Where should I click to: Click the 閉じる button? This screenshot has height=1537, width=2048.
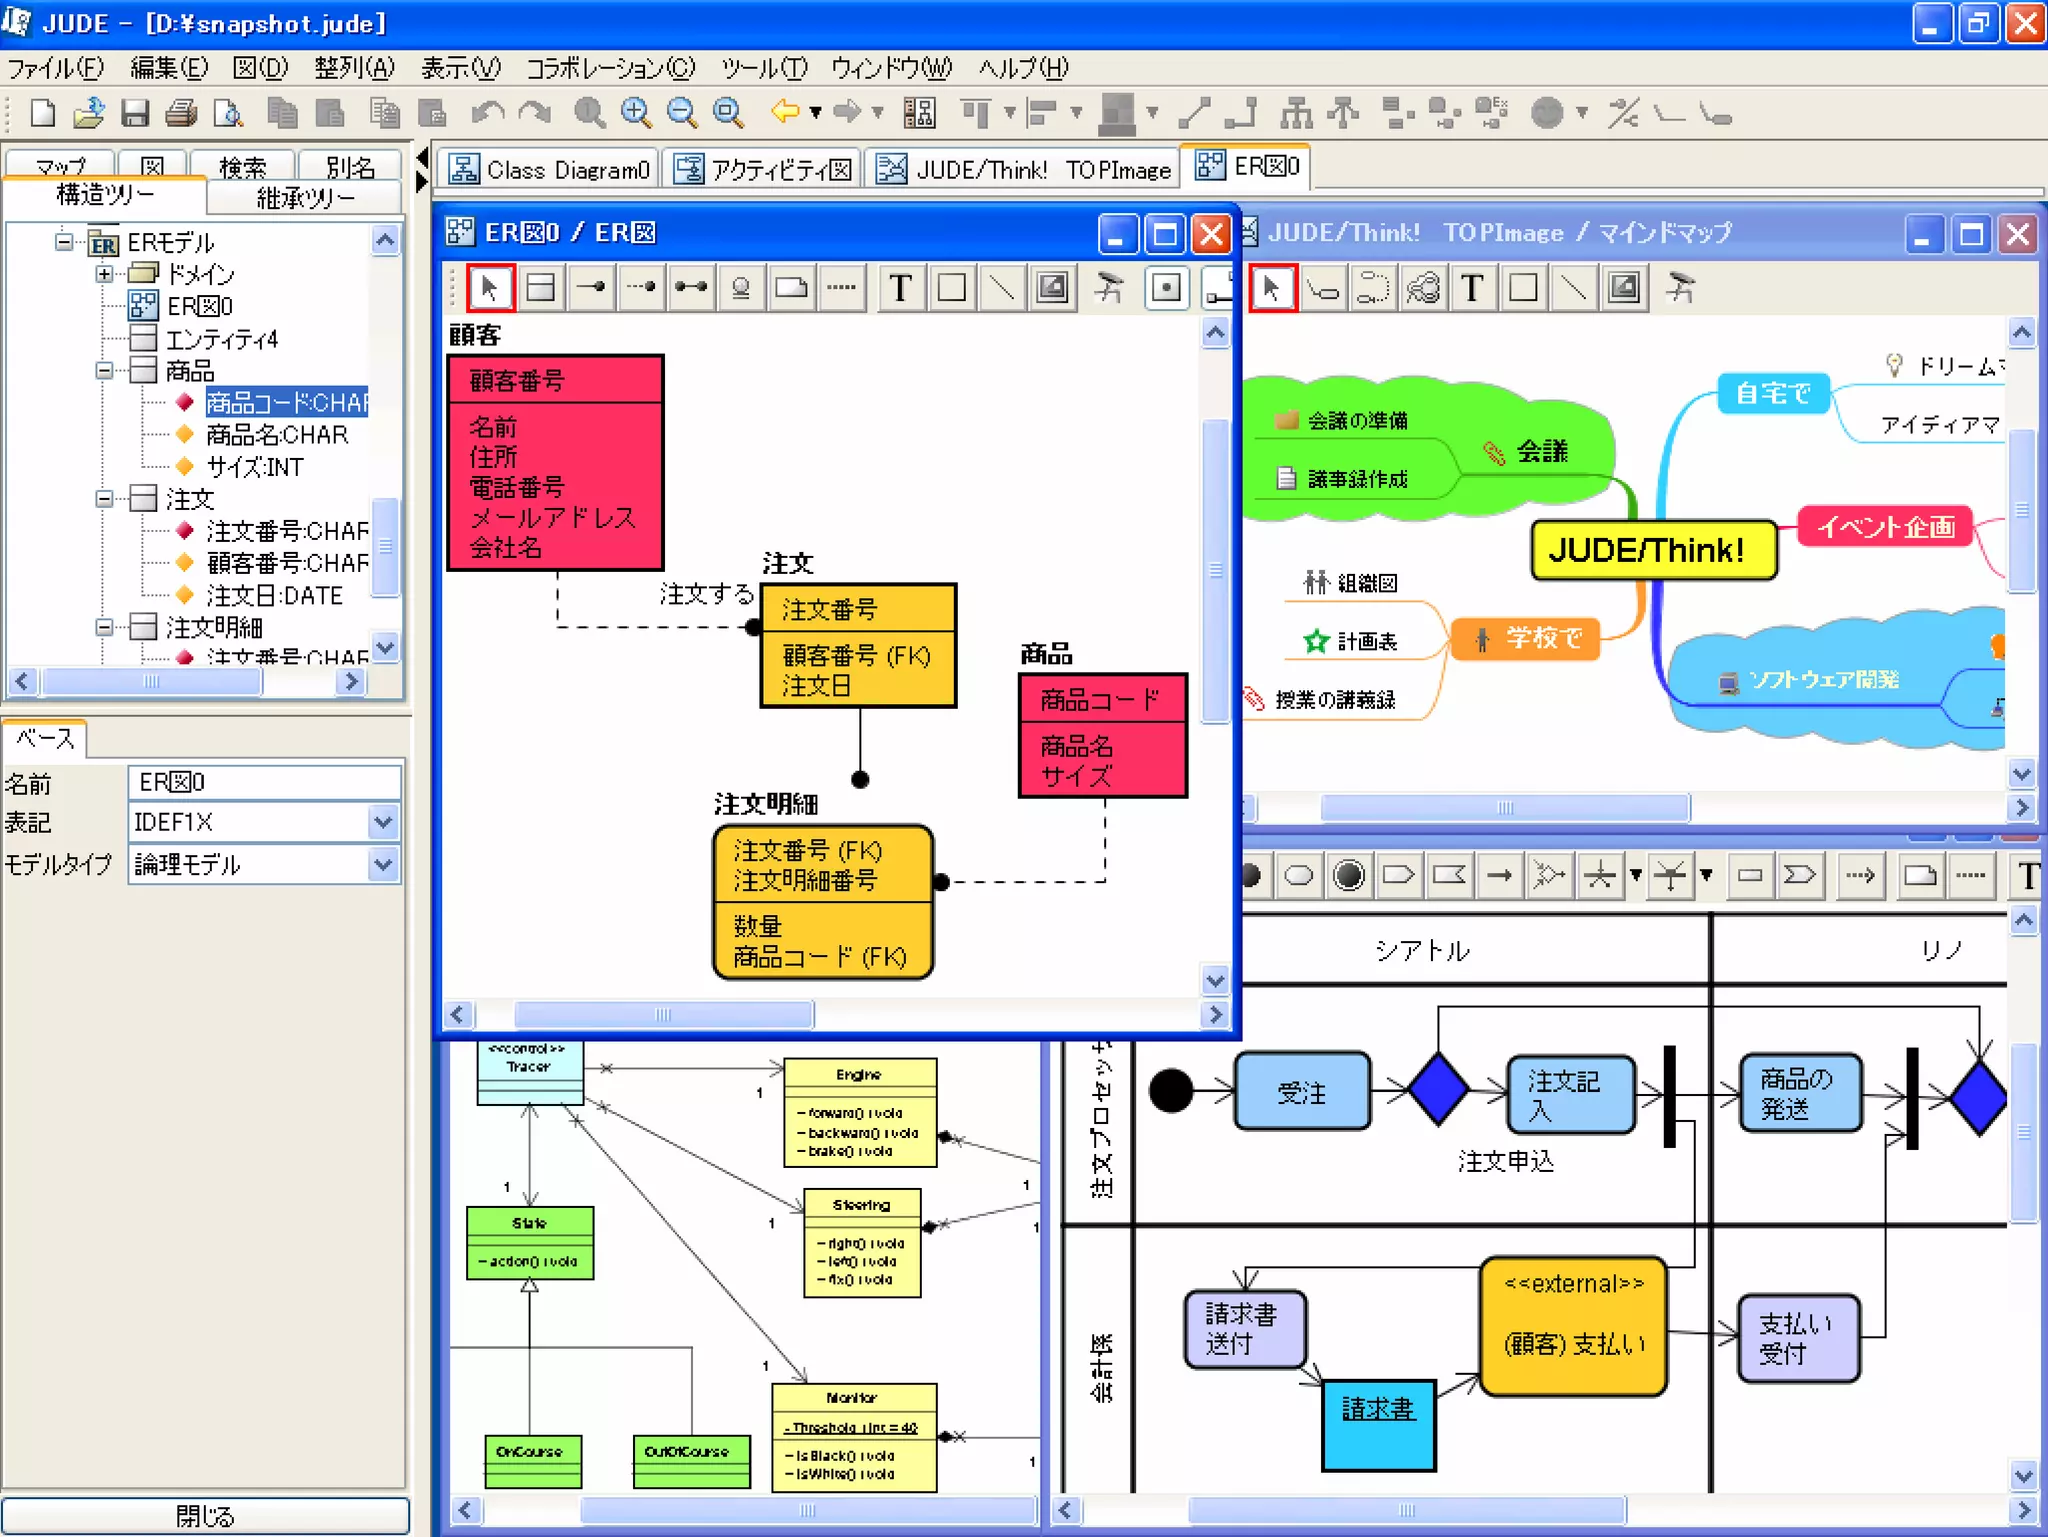(x=205, y=1515)
